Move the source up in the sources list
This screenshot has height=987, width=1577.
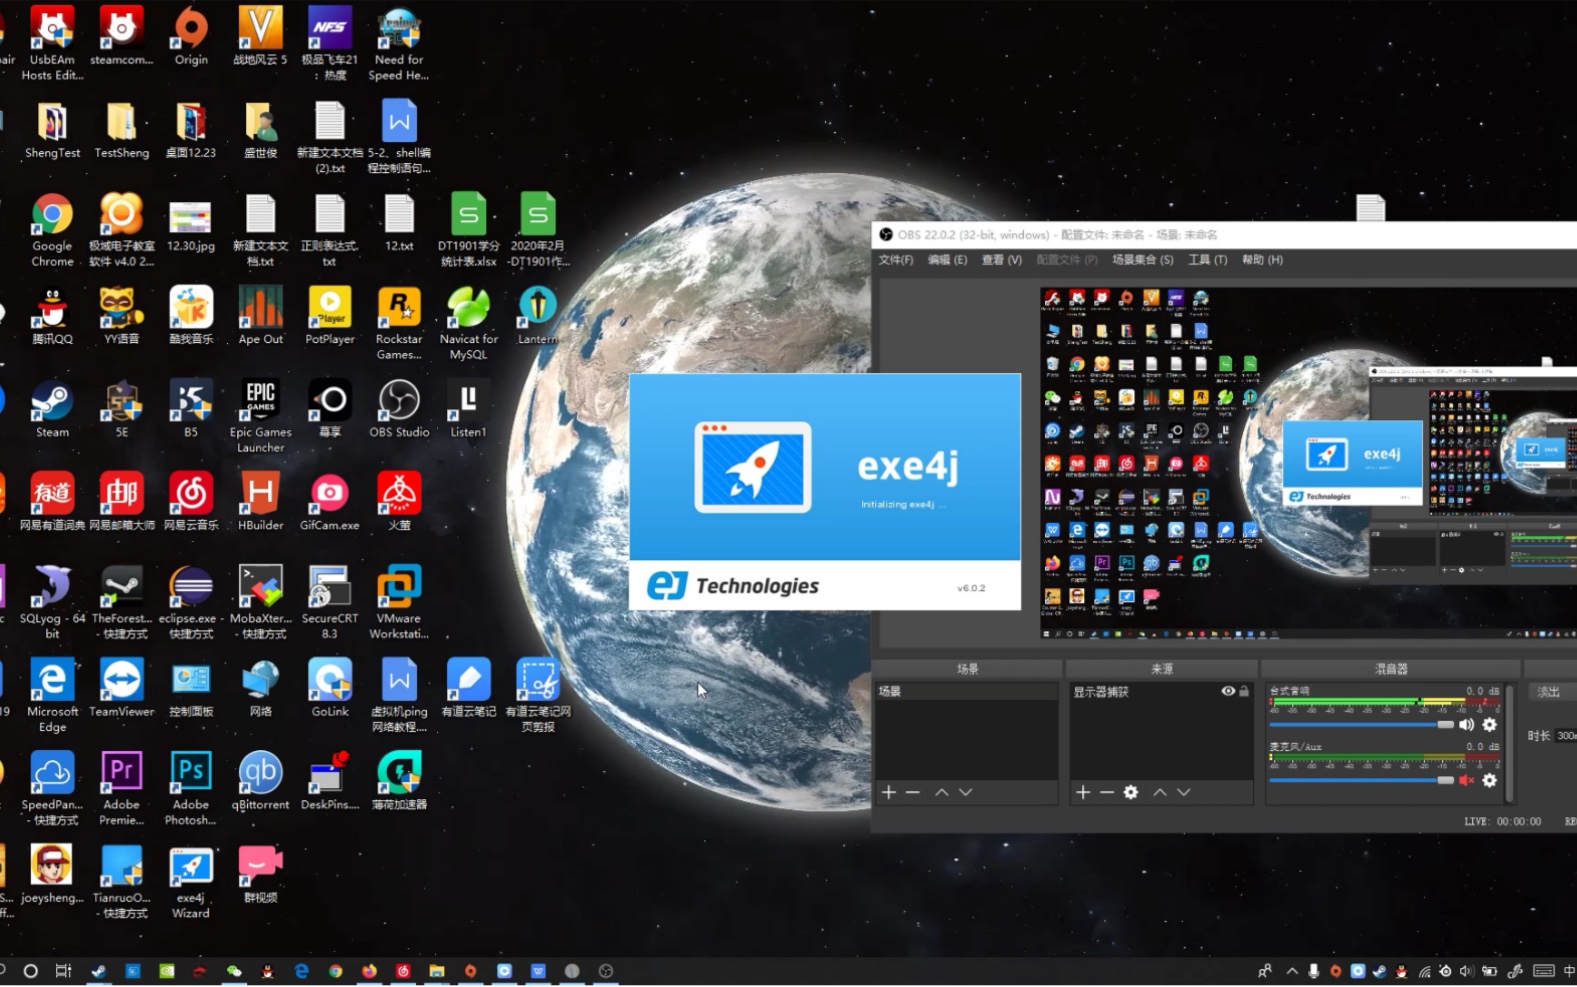(1159, 792)
